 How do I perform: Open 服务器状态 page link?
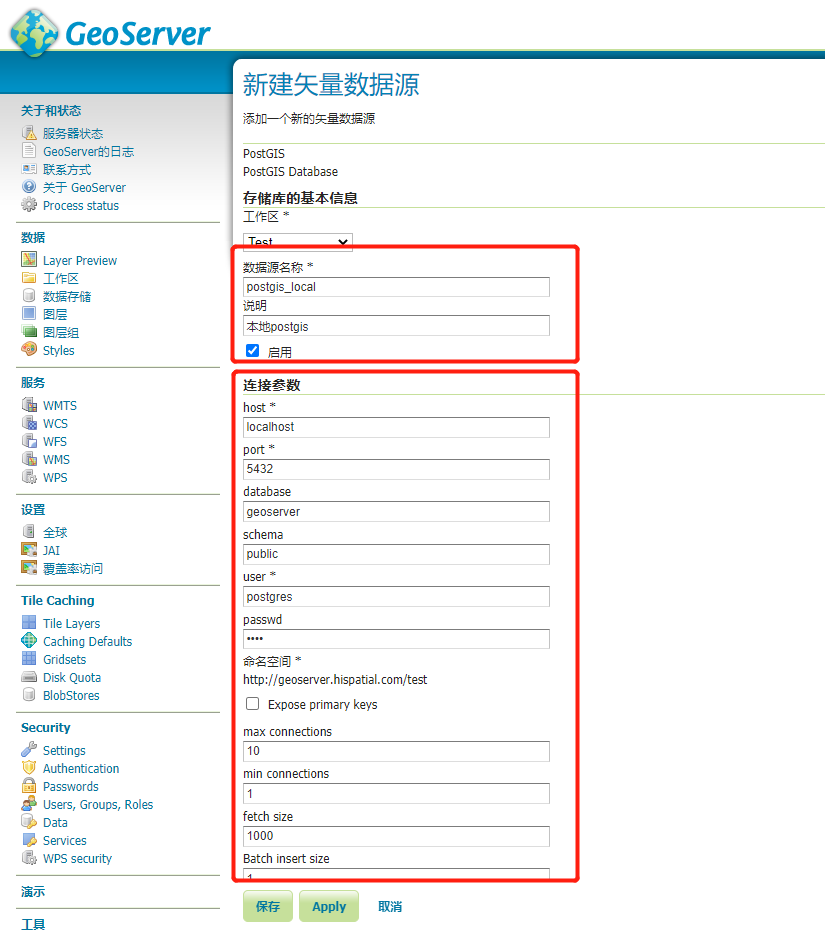tap(73, 134)
